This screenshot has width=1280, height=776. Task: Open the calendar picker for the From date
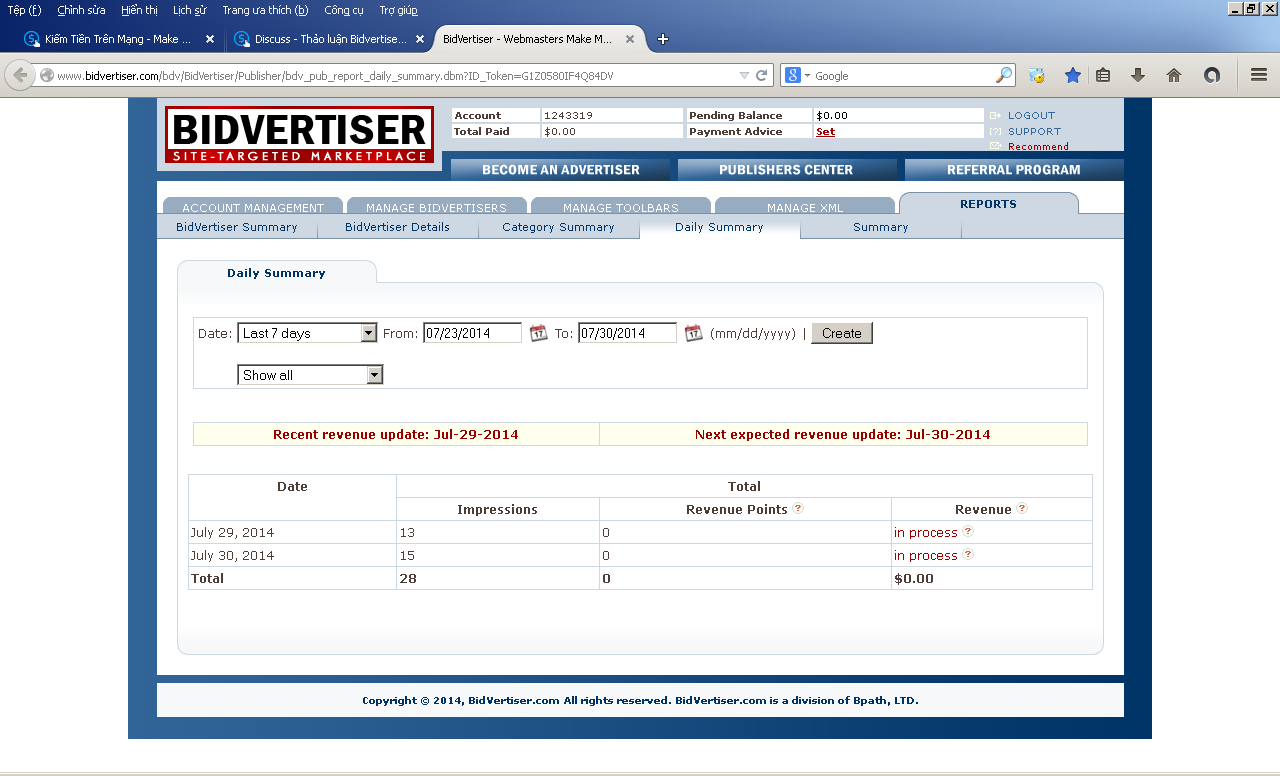pyautogui.click(x=539, y=333)
